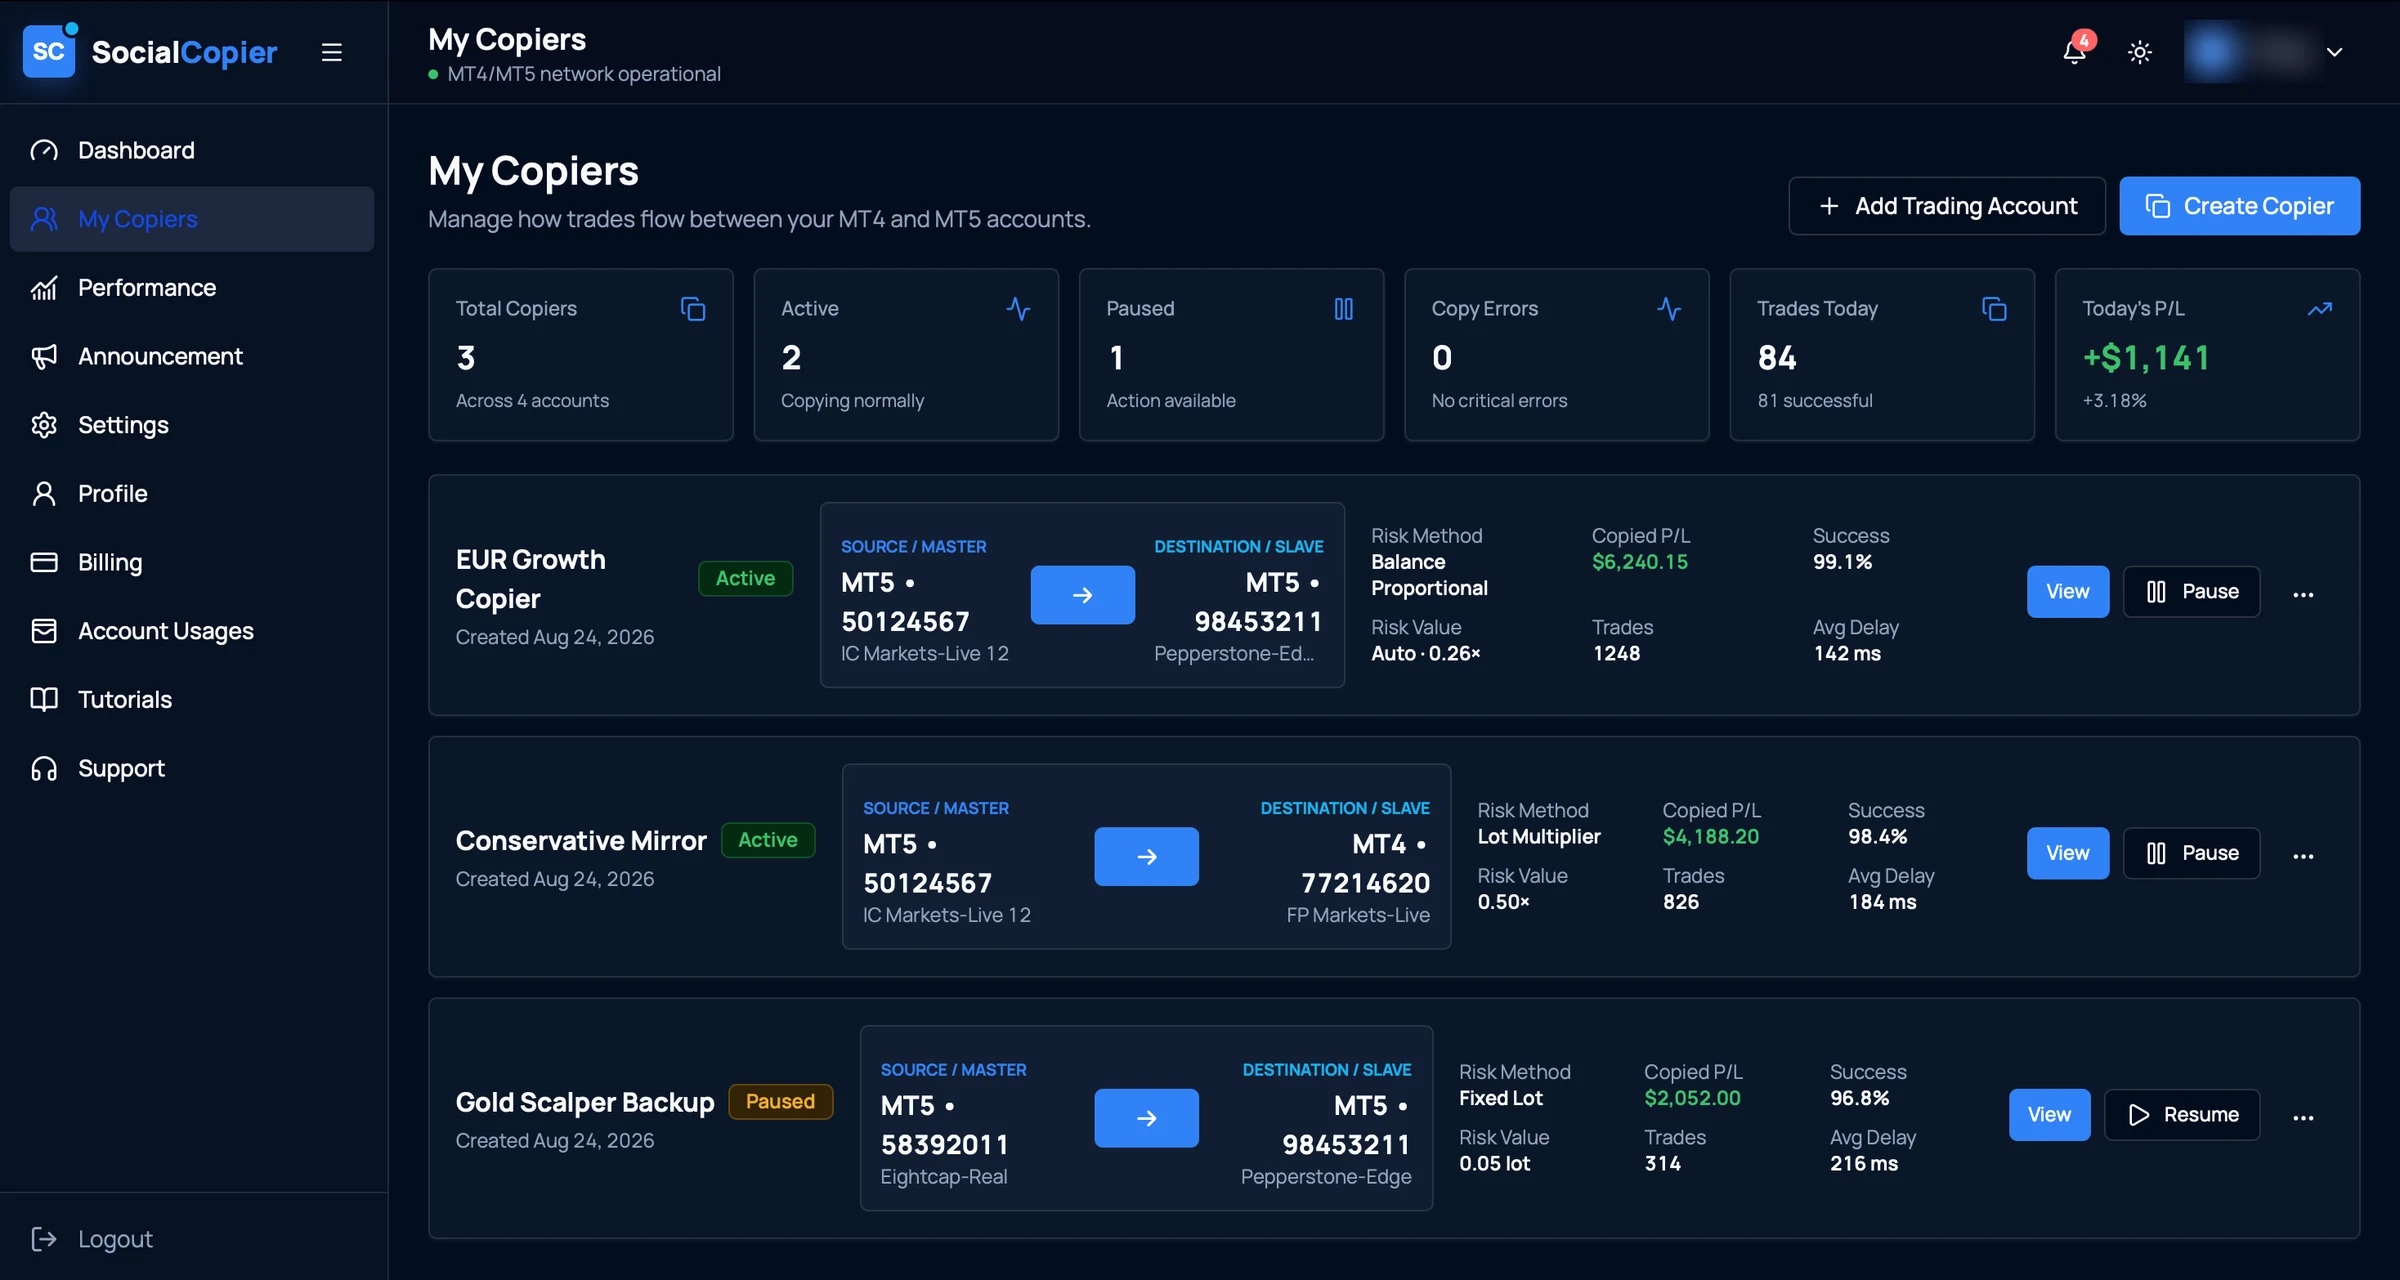Click arrow button in Conservative Mirror card
This screenshot has height=1280, width=2400.
(1146, 856)
